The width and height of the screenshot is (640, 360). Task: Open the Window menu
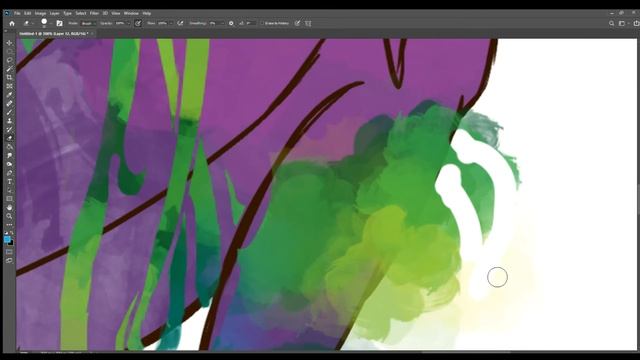tap(131, 13)
